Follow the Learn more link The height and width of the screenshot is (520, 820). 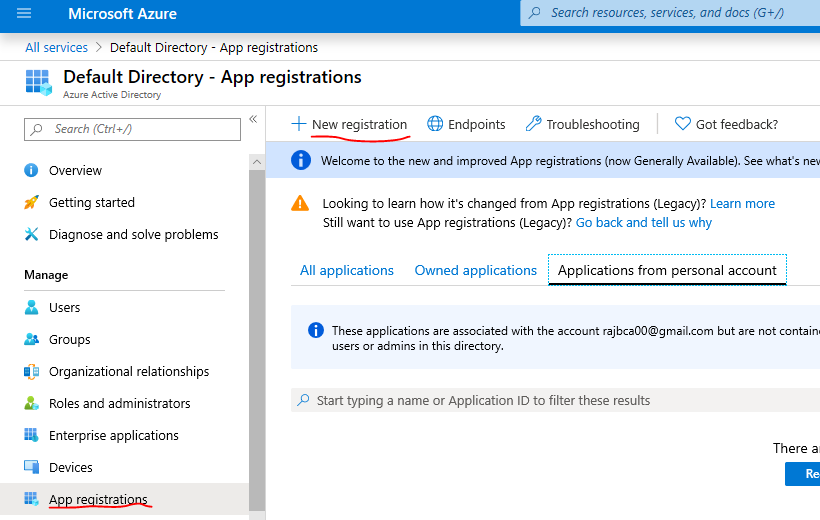743,204
